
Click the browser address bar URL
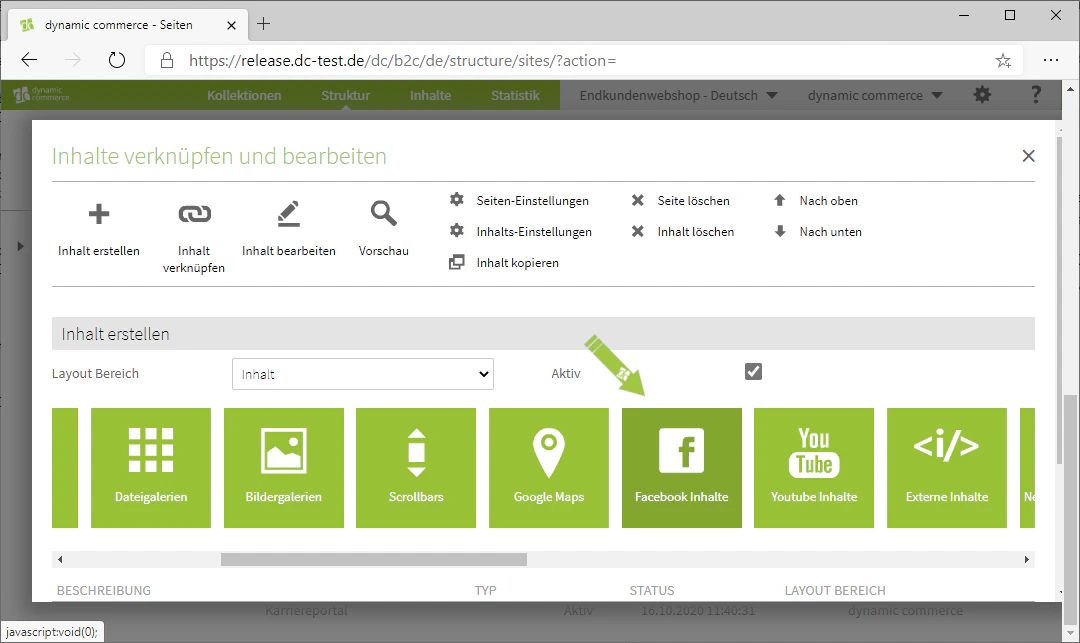(402, 61)
